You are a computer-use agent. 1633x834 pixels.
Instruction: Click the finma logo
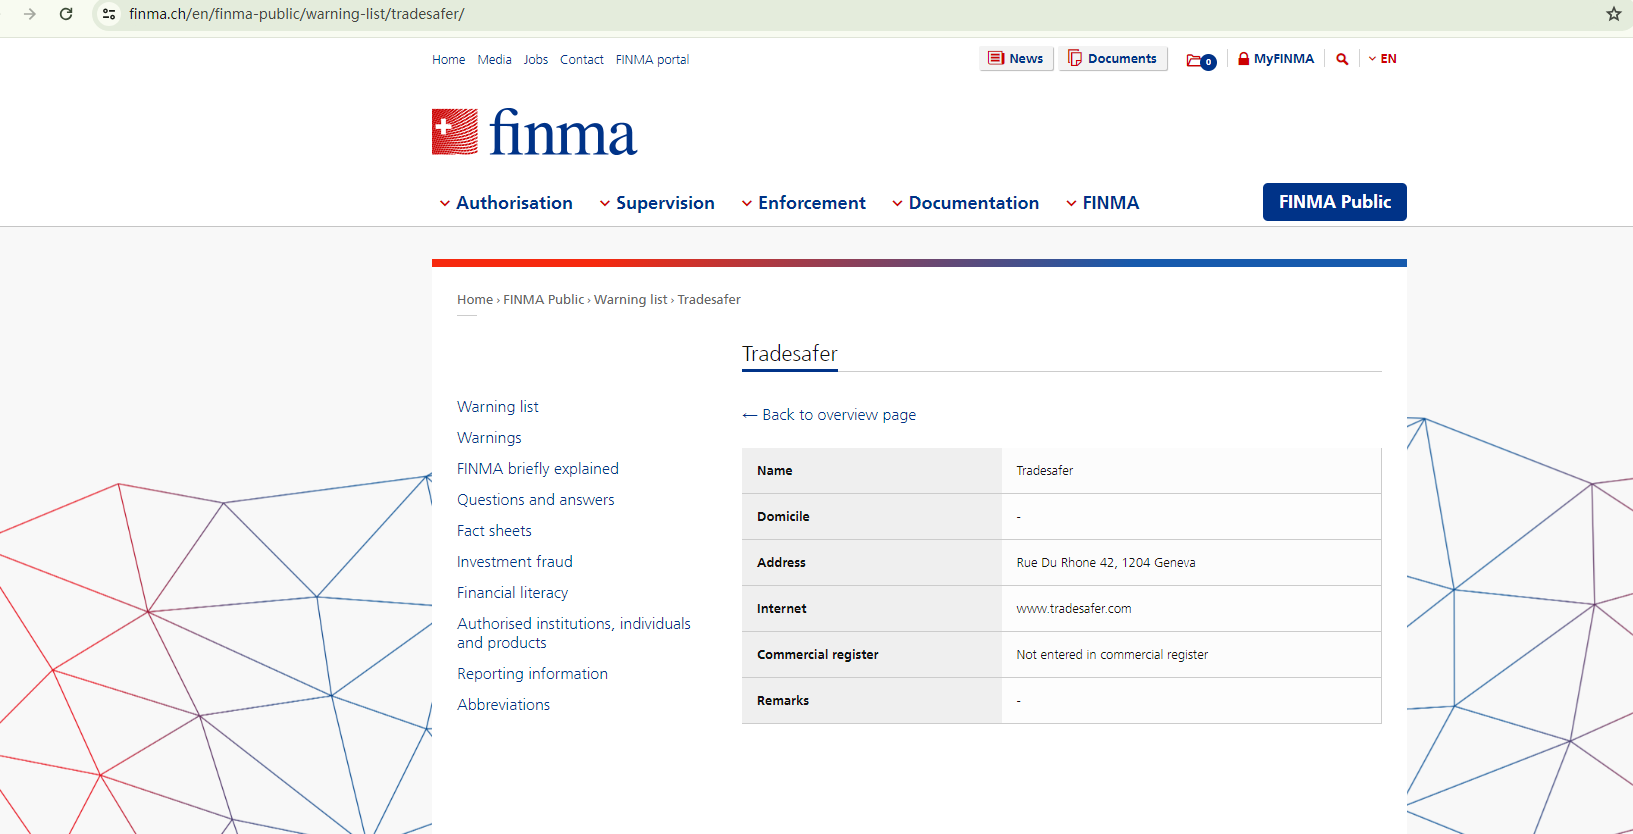pos(534,133)
